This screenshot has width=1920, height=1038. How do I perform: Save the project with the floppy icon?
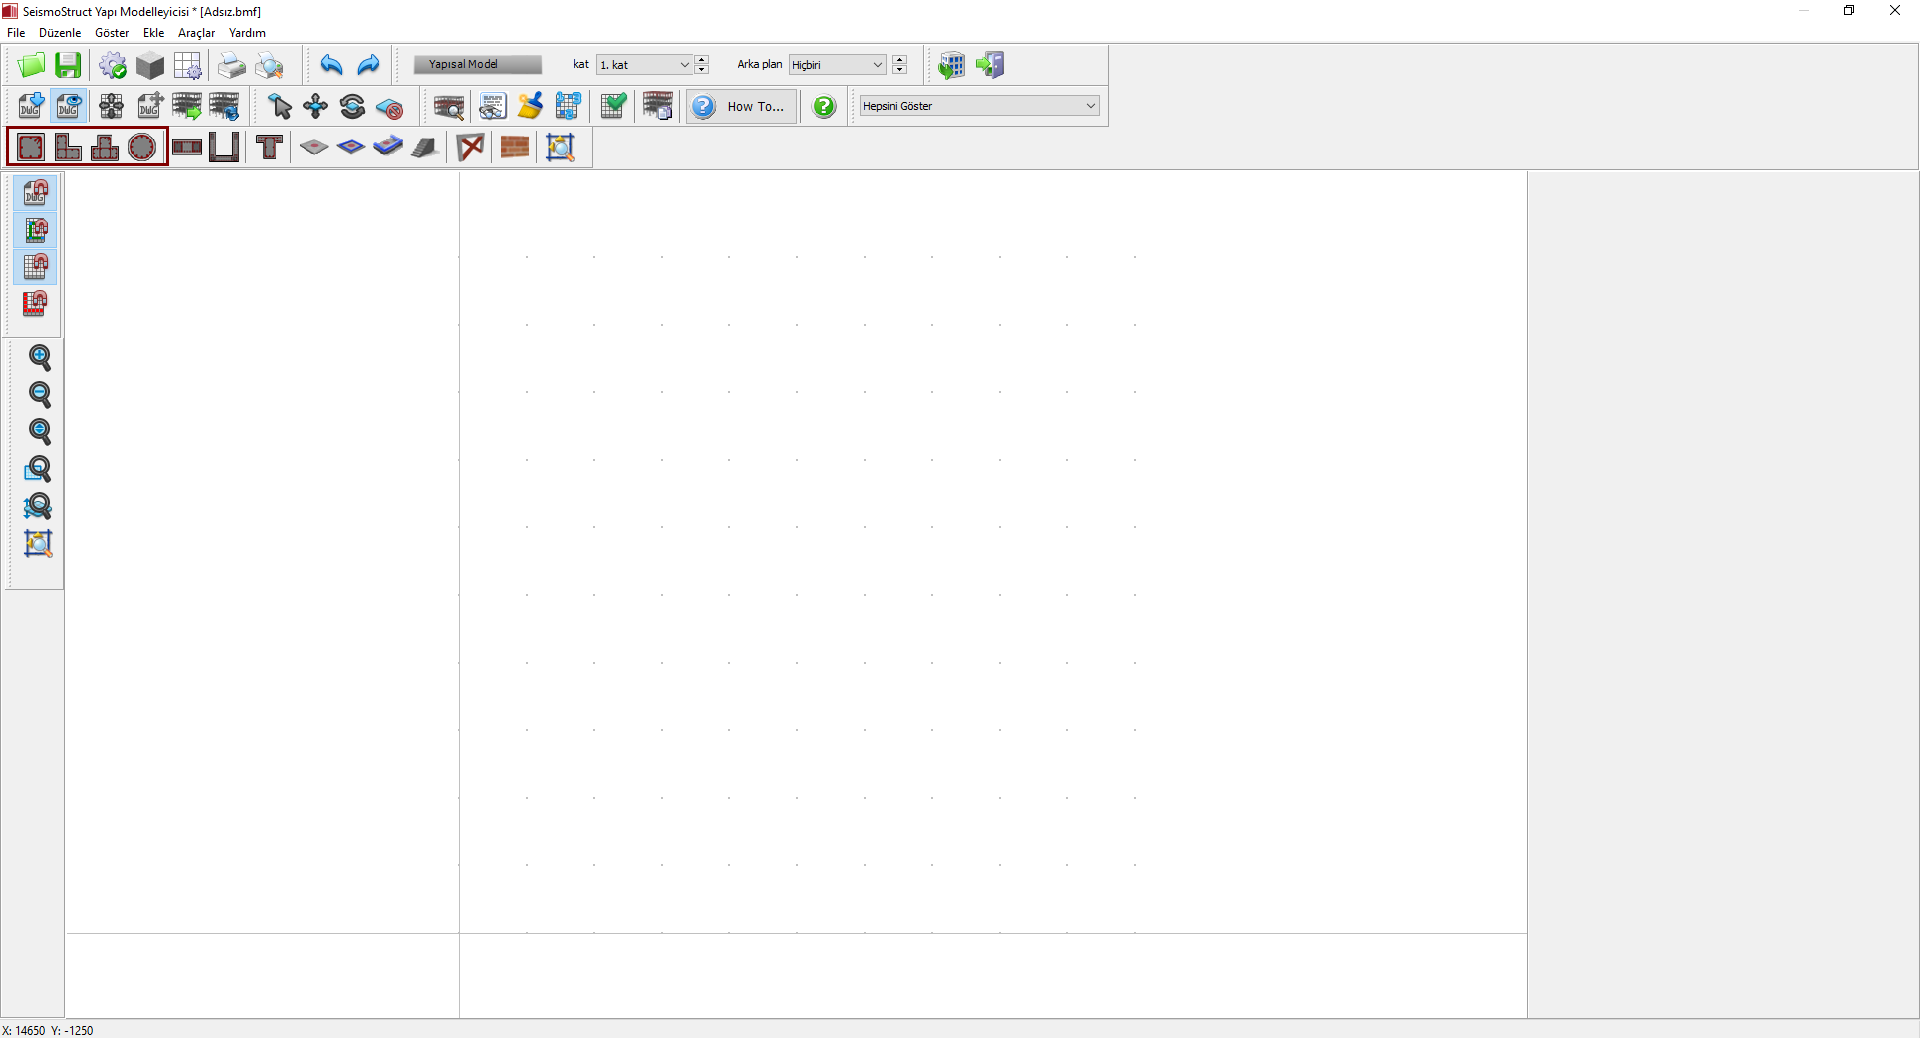(x=68, y=65)
